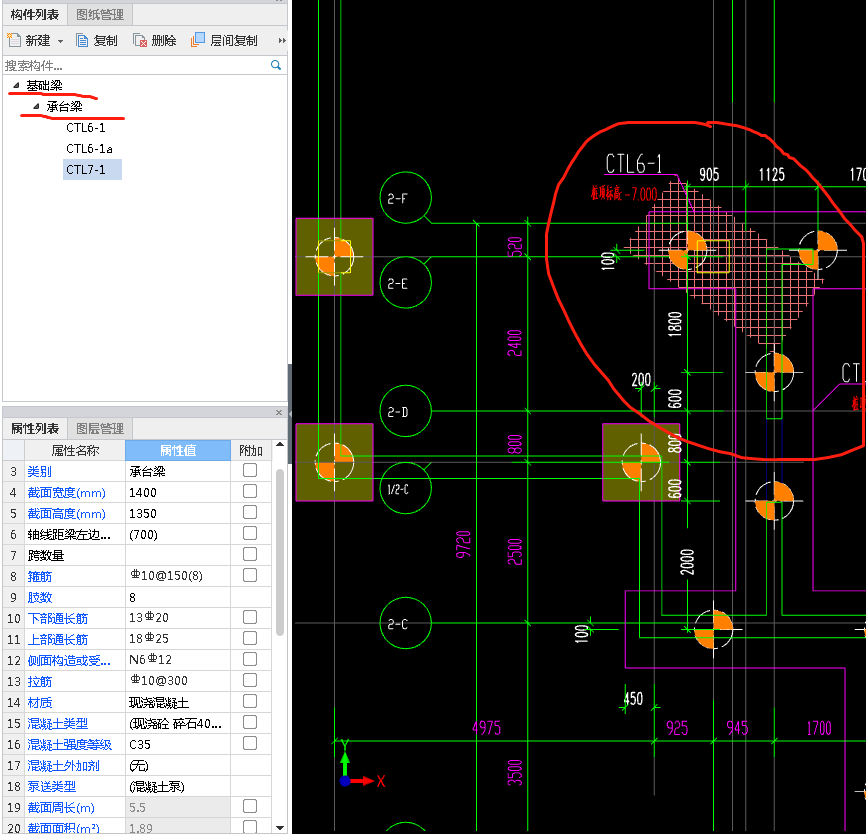Collapse the 承台梁 tree node
The width and height of the screenshot is (866, 834).
tap(36, 107)
